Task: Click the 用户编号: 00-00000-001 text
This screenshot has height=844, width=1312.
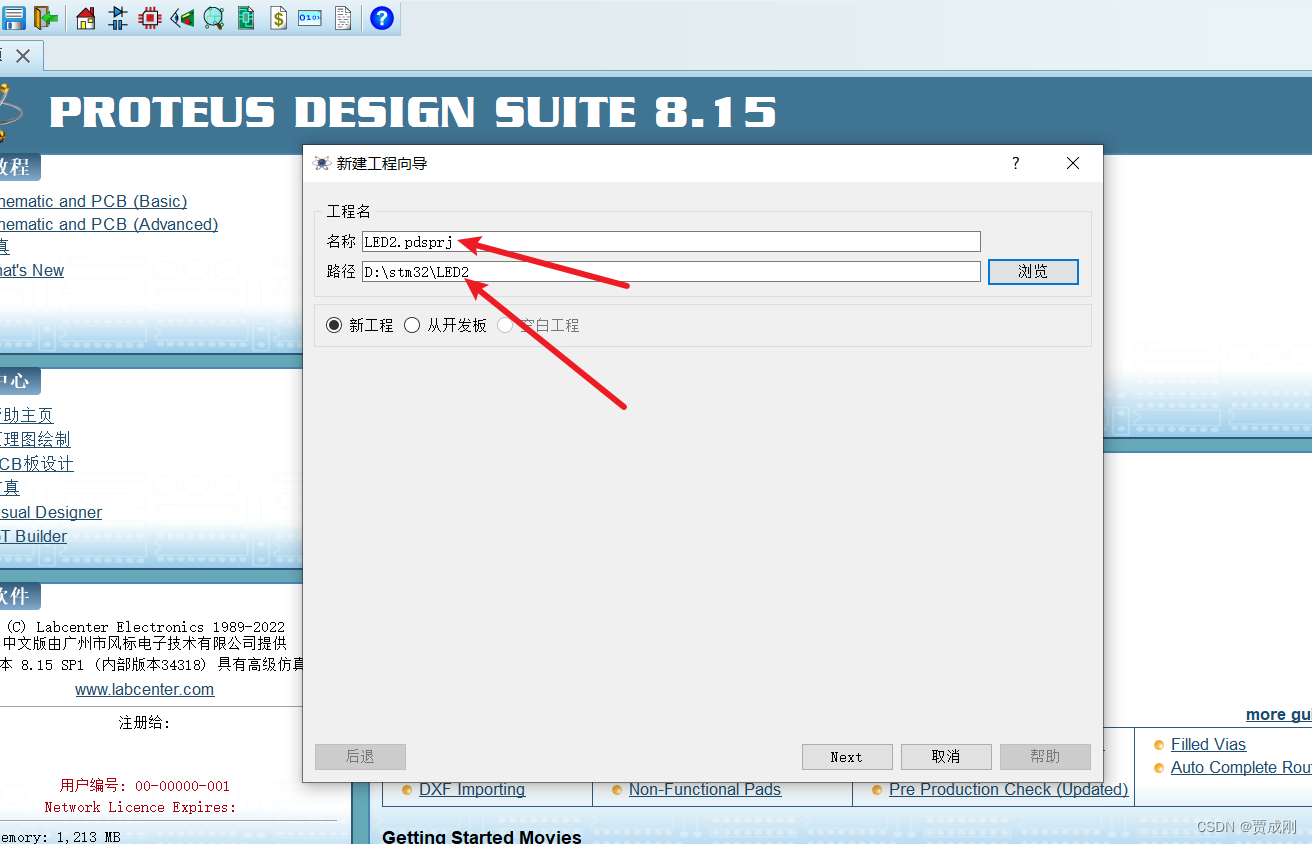Action: [x=145, y=786]
